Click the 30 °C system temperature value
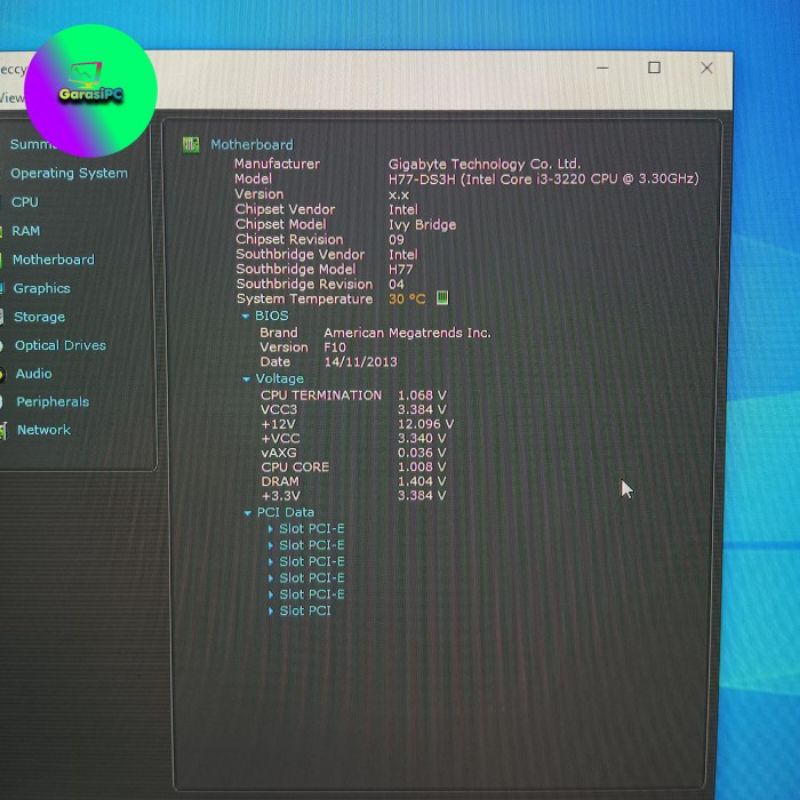This screenshot has height=800, width=800. pyautogui.click(x=407, y=299)
